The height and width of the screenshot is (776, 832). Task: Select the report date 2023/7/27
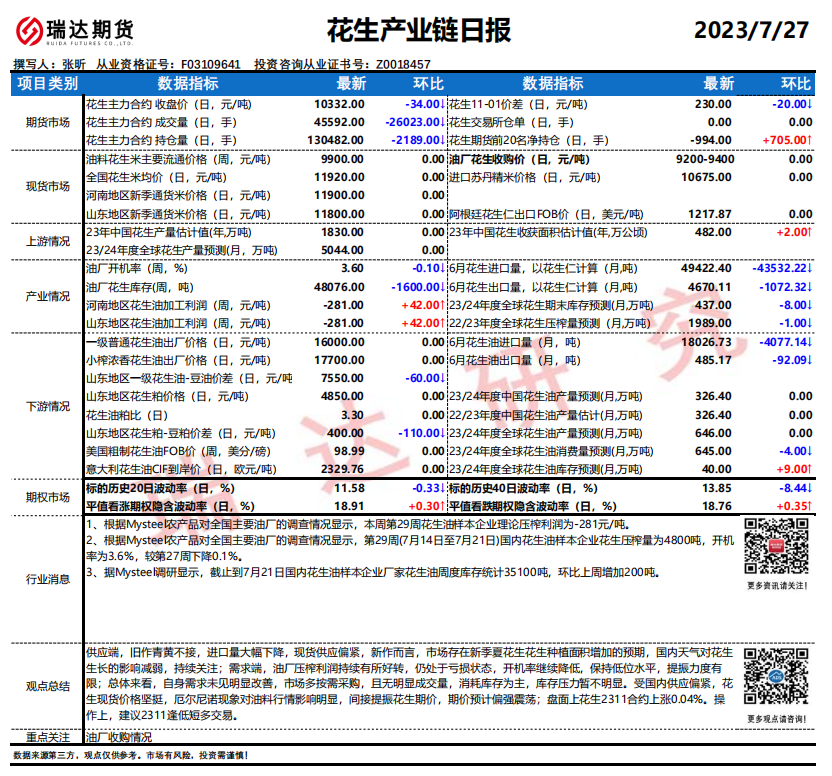point(750,30)
